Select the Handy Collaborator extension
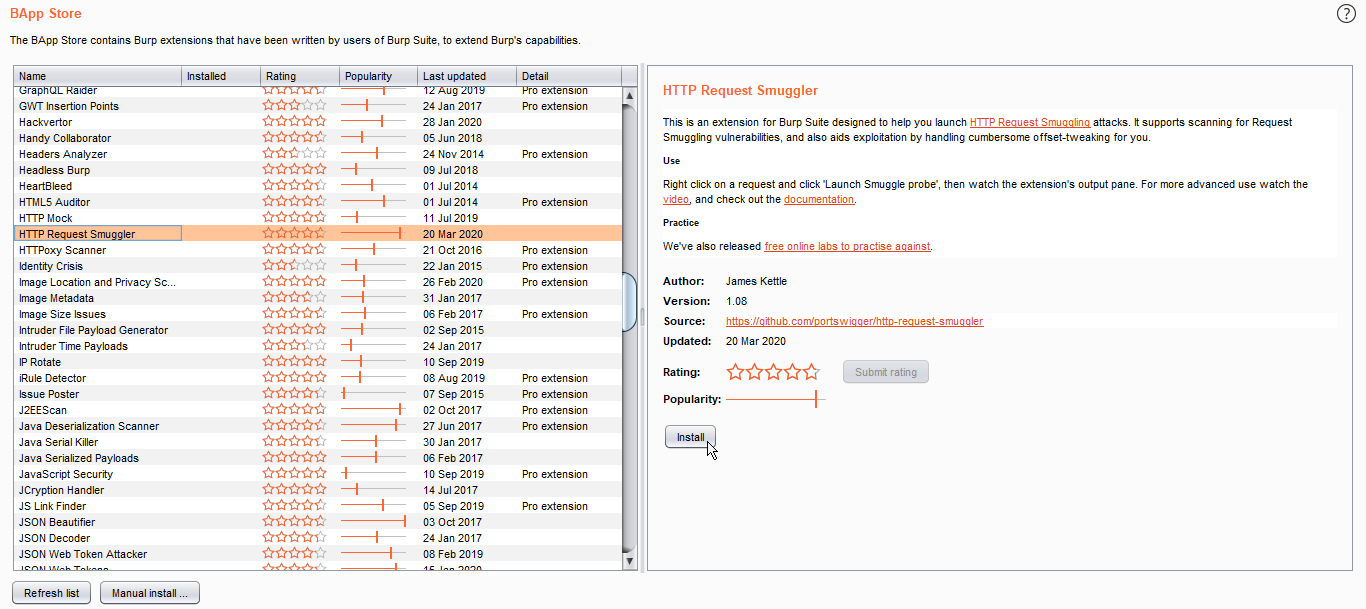The width and height of the screenshot is (1366, 609). [x=318, y=138]
